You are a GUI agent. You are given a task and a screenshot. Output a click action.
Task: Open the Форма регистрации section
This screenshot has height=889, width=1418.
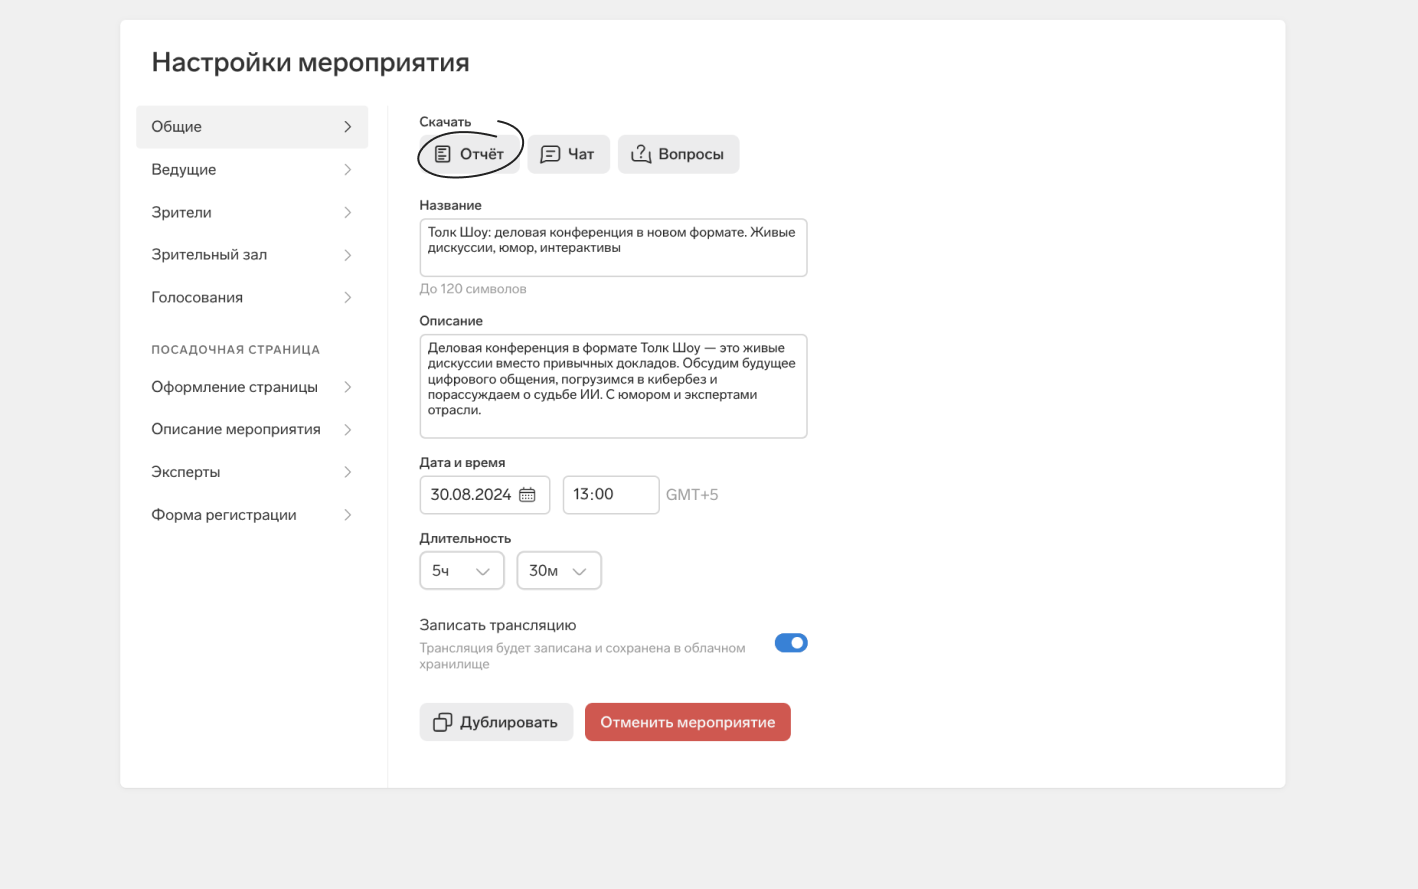coord(252,515)
